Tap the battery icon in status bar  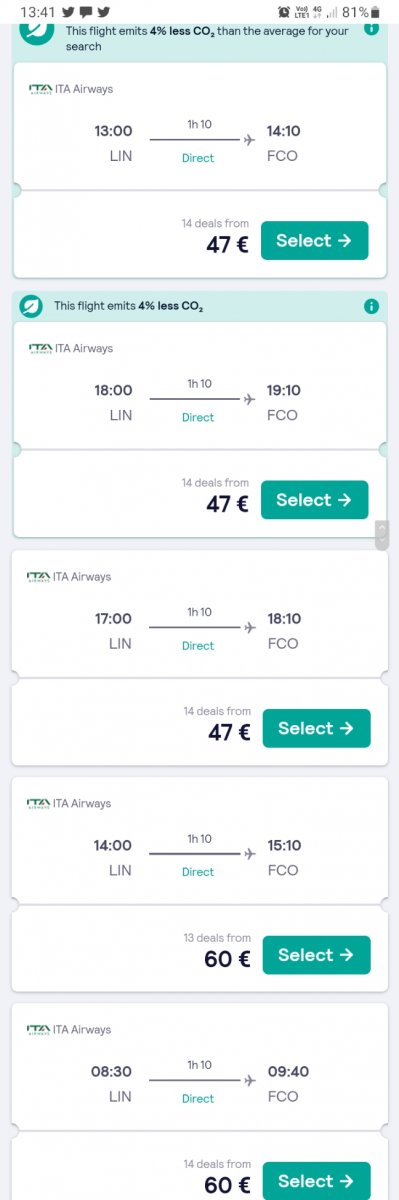[x=375, y=12]
